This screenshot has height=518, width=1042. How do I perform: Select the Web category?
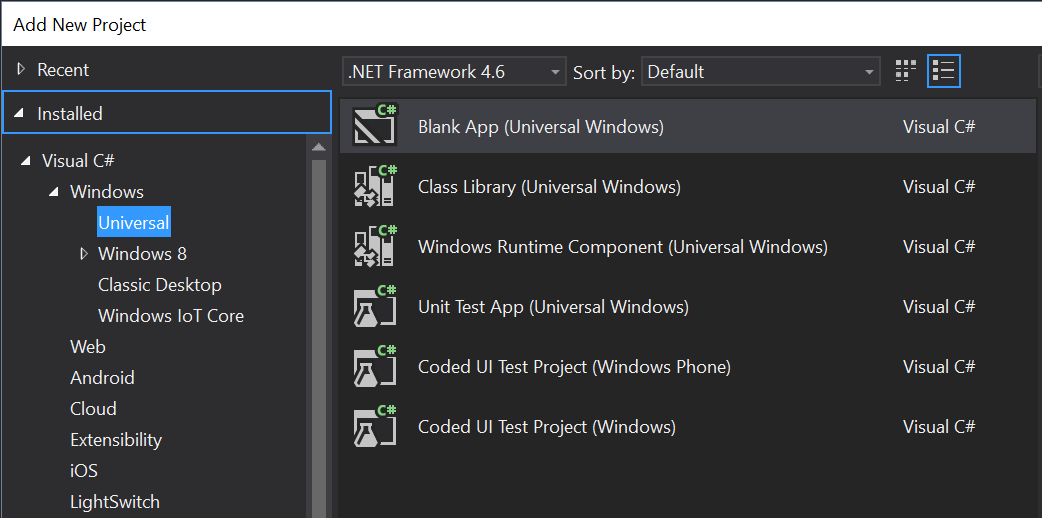(x=88, y=346)
